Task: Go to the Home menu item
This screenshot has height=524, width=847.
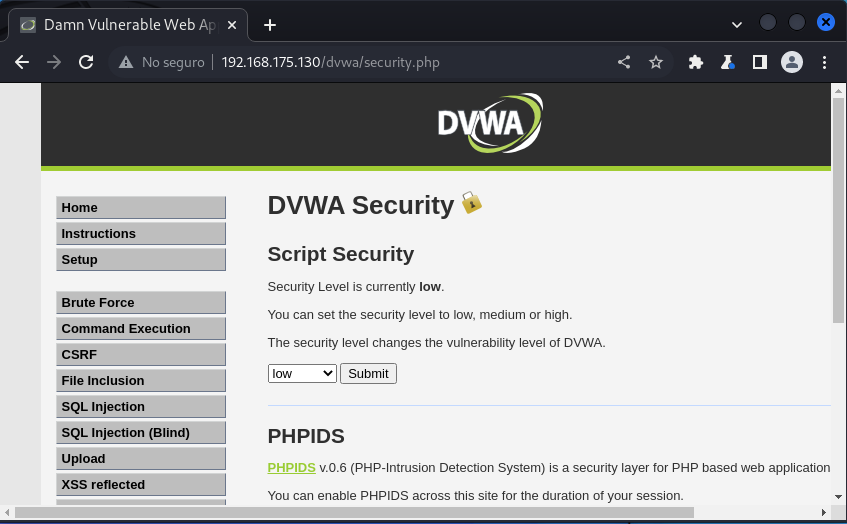Action: pyautogui.click(x=141, y=207)
